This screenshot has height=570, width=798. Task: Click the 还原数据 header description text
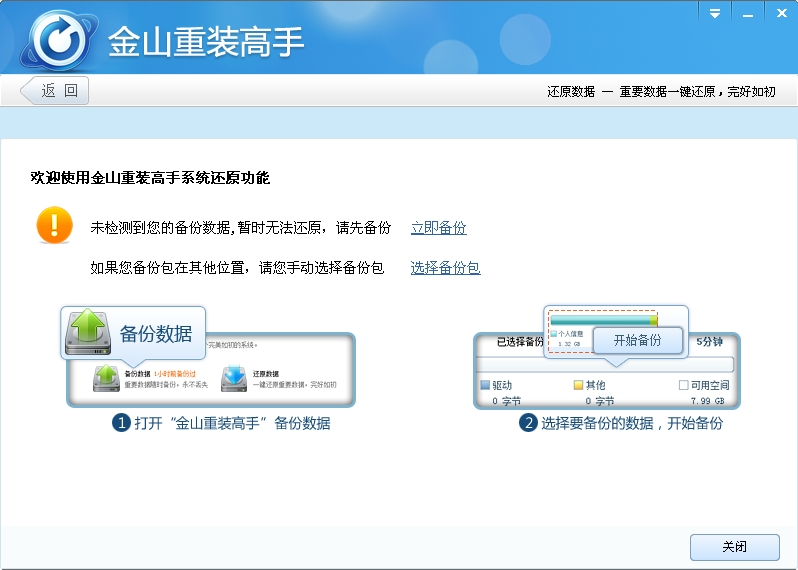point(661,92)
